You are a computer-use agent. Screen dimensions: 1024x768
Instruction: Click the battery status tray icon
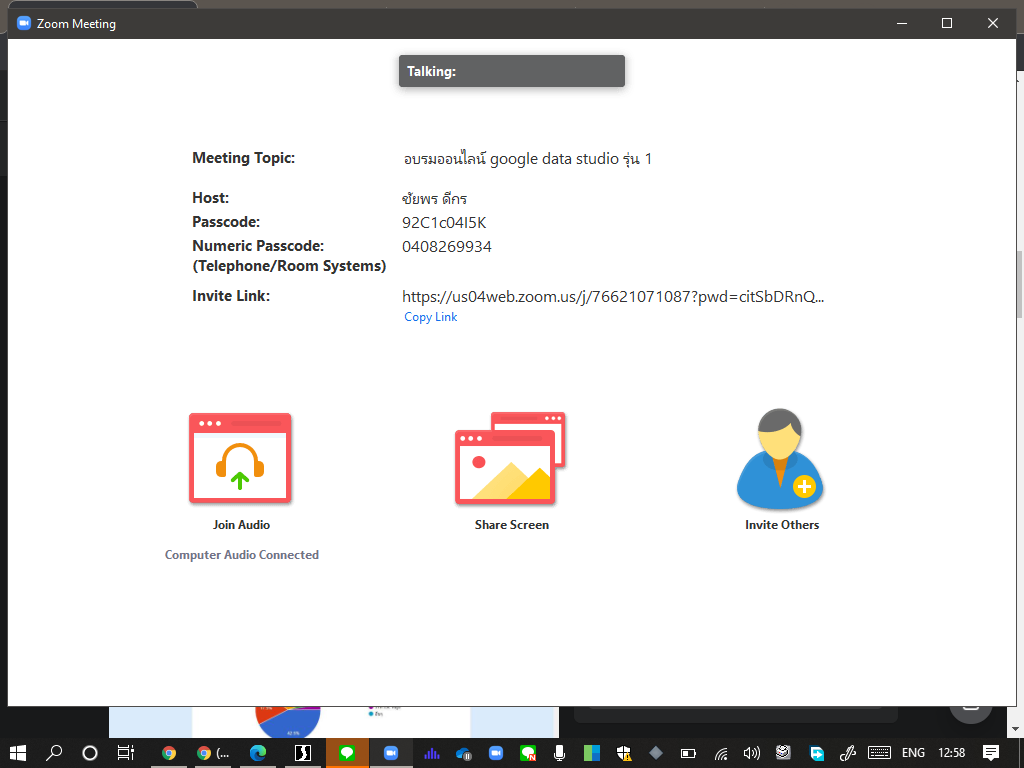(688, 754)
